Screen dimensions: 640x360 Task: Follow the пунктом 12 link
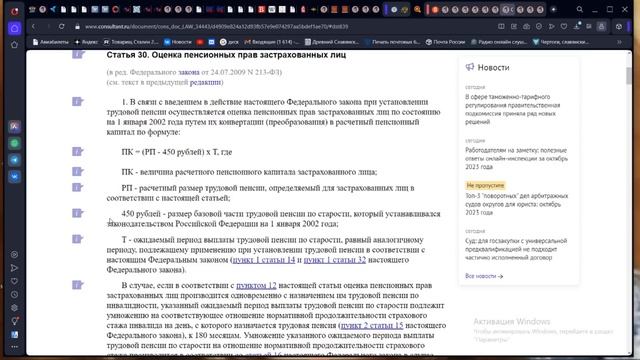[x=256, y=285]
